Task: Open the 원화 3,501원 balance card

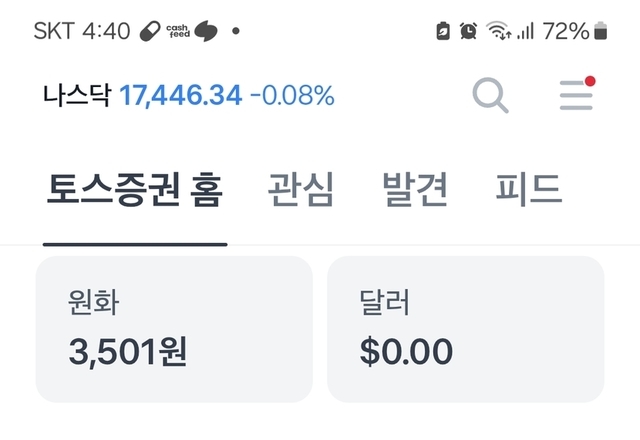Action: coord(174,329)
